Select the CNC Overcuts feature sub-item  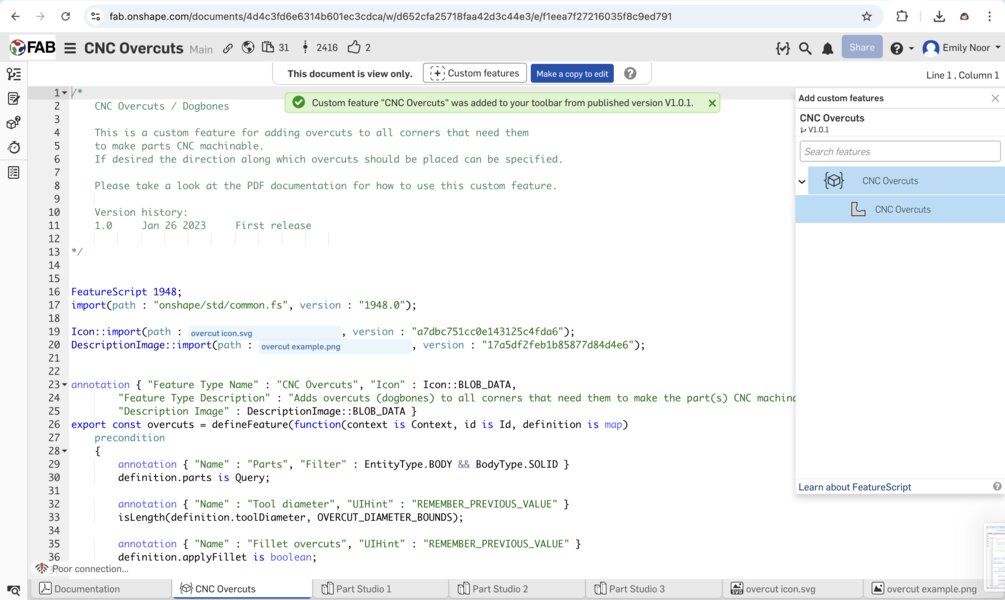(901, 210)
